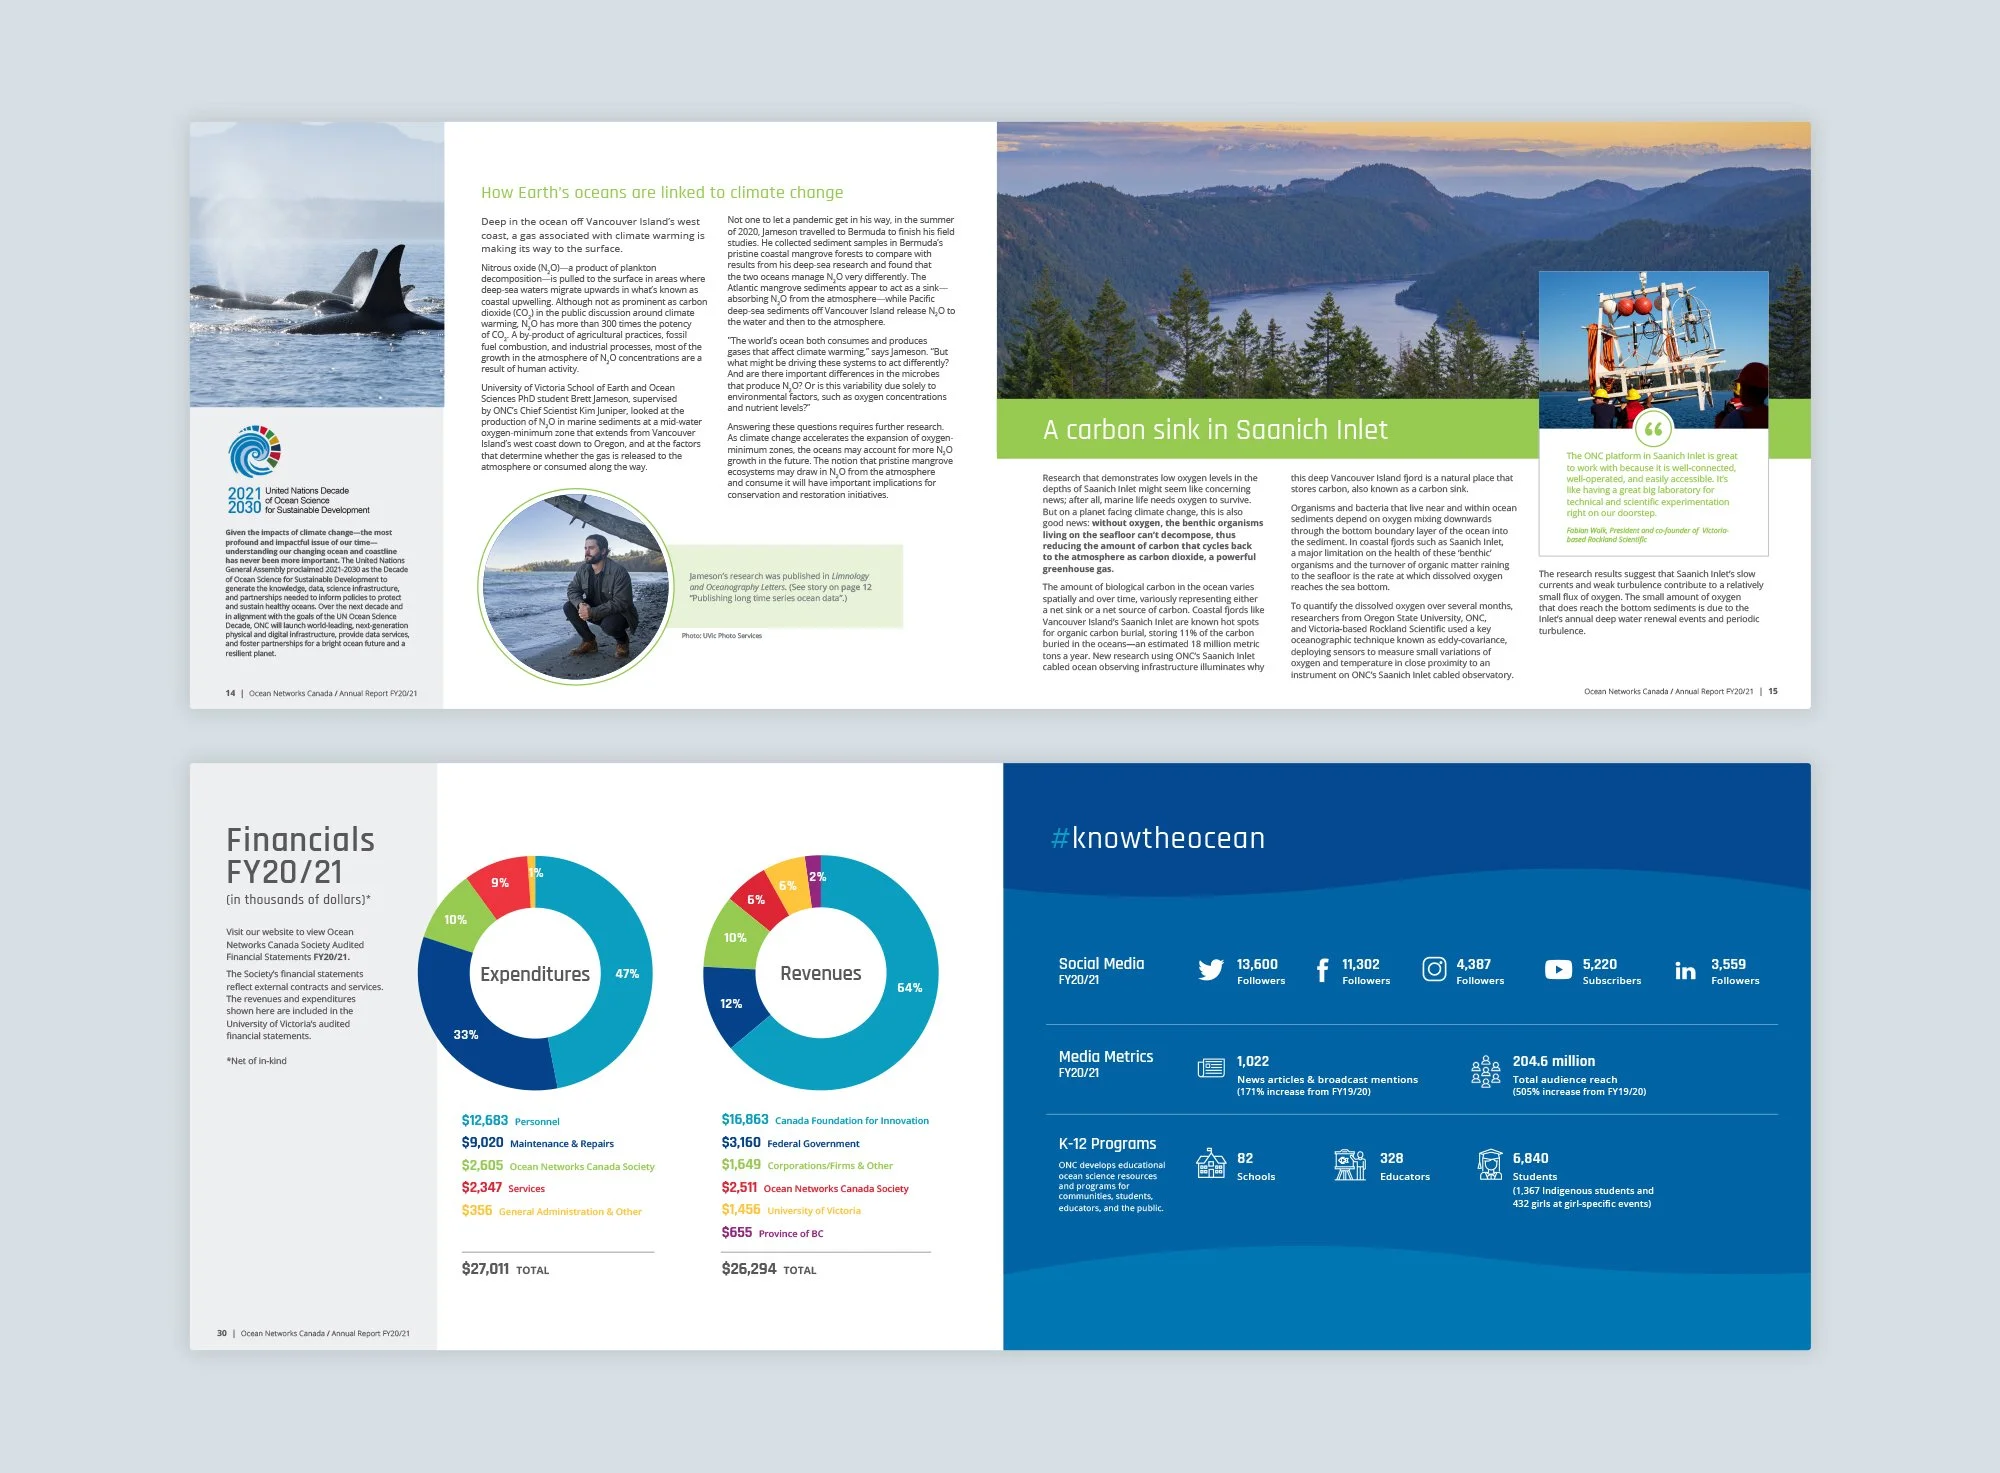Click "$1,456 University of Victoria"
Image resolution: width=2000 pixels, height=1473 pixels.
(x=791, y=1210)
